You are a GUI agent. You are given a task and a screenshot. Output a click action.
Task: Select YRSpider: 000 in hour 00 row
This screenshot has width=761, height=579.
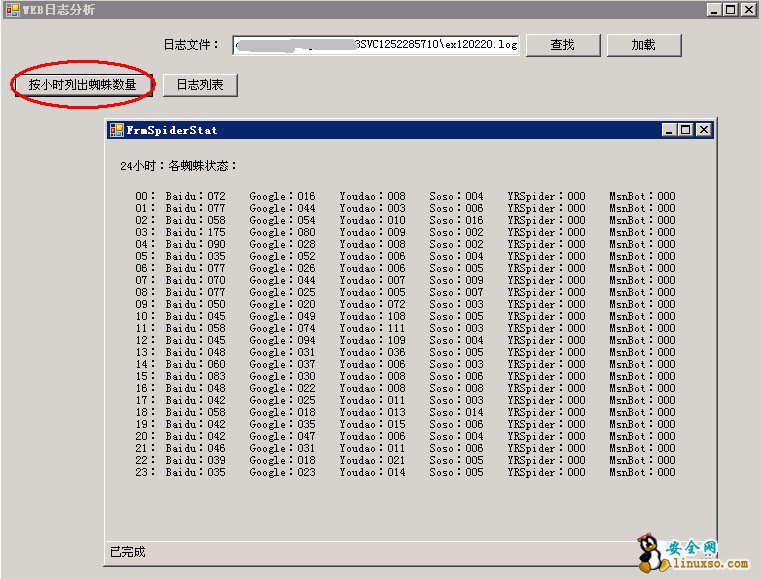click(546, 196)
